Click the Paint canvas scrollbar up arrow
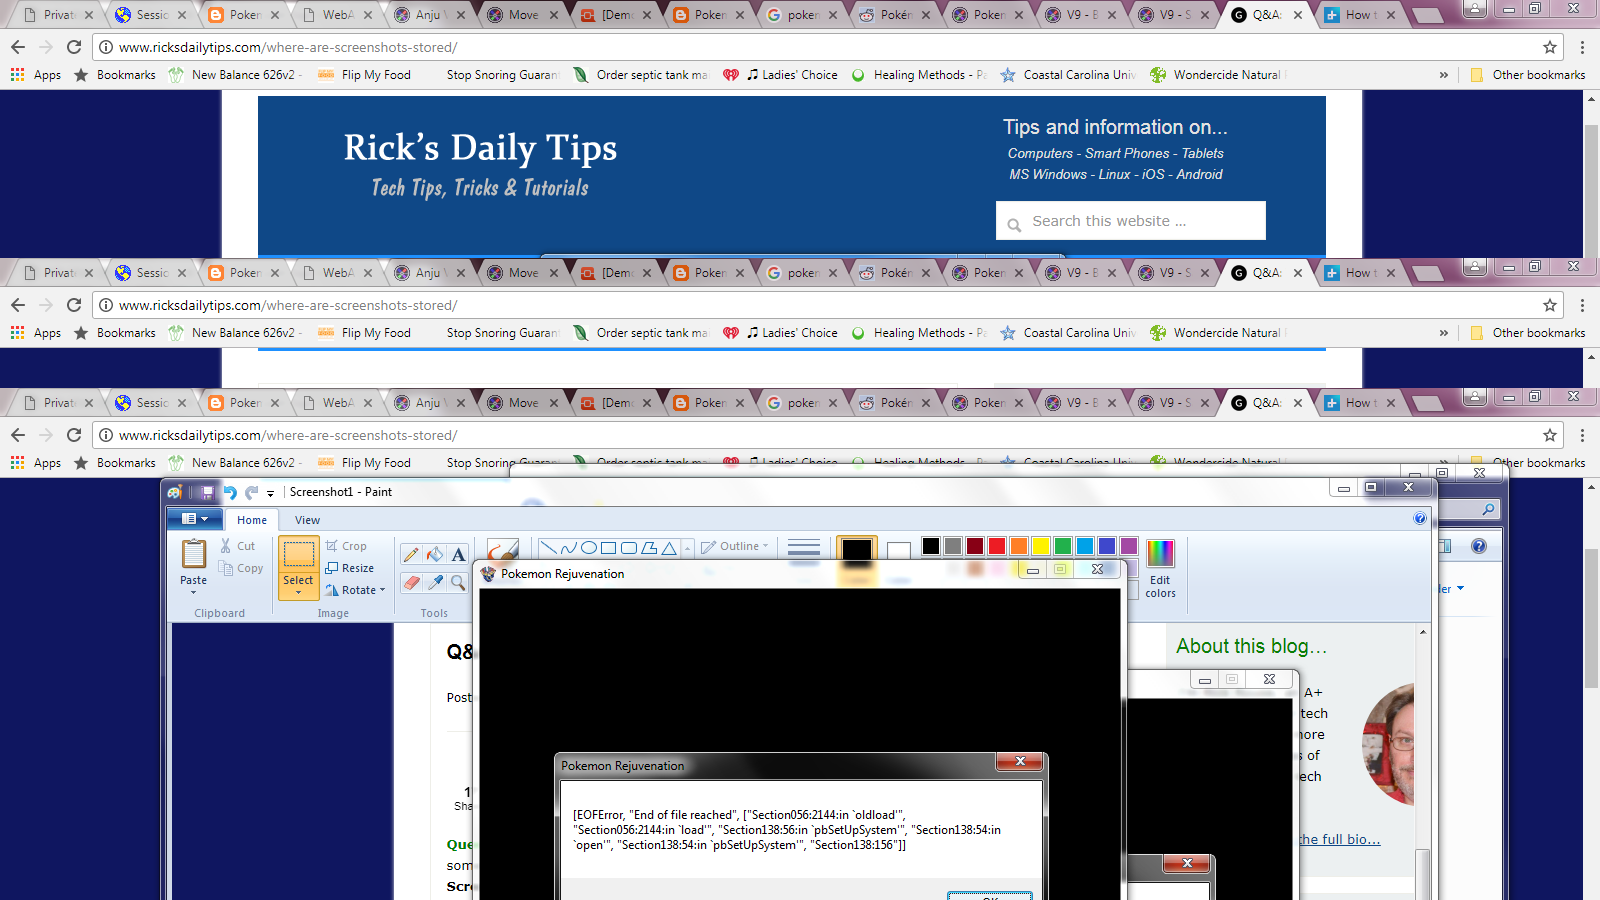Image resolution: width=1600 pixels, height=900 pixels. (x=1422, y=632)
